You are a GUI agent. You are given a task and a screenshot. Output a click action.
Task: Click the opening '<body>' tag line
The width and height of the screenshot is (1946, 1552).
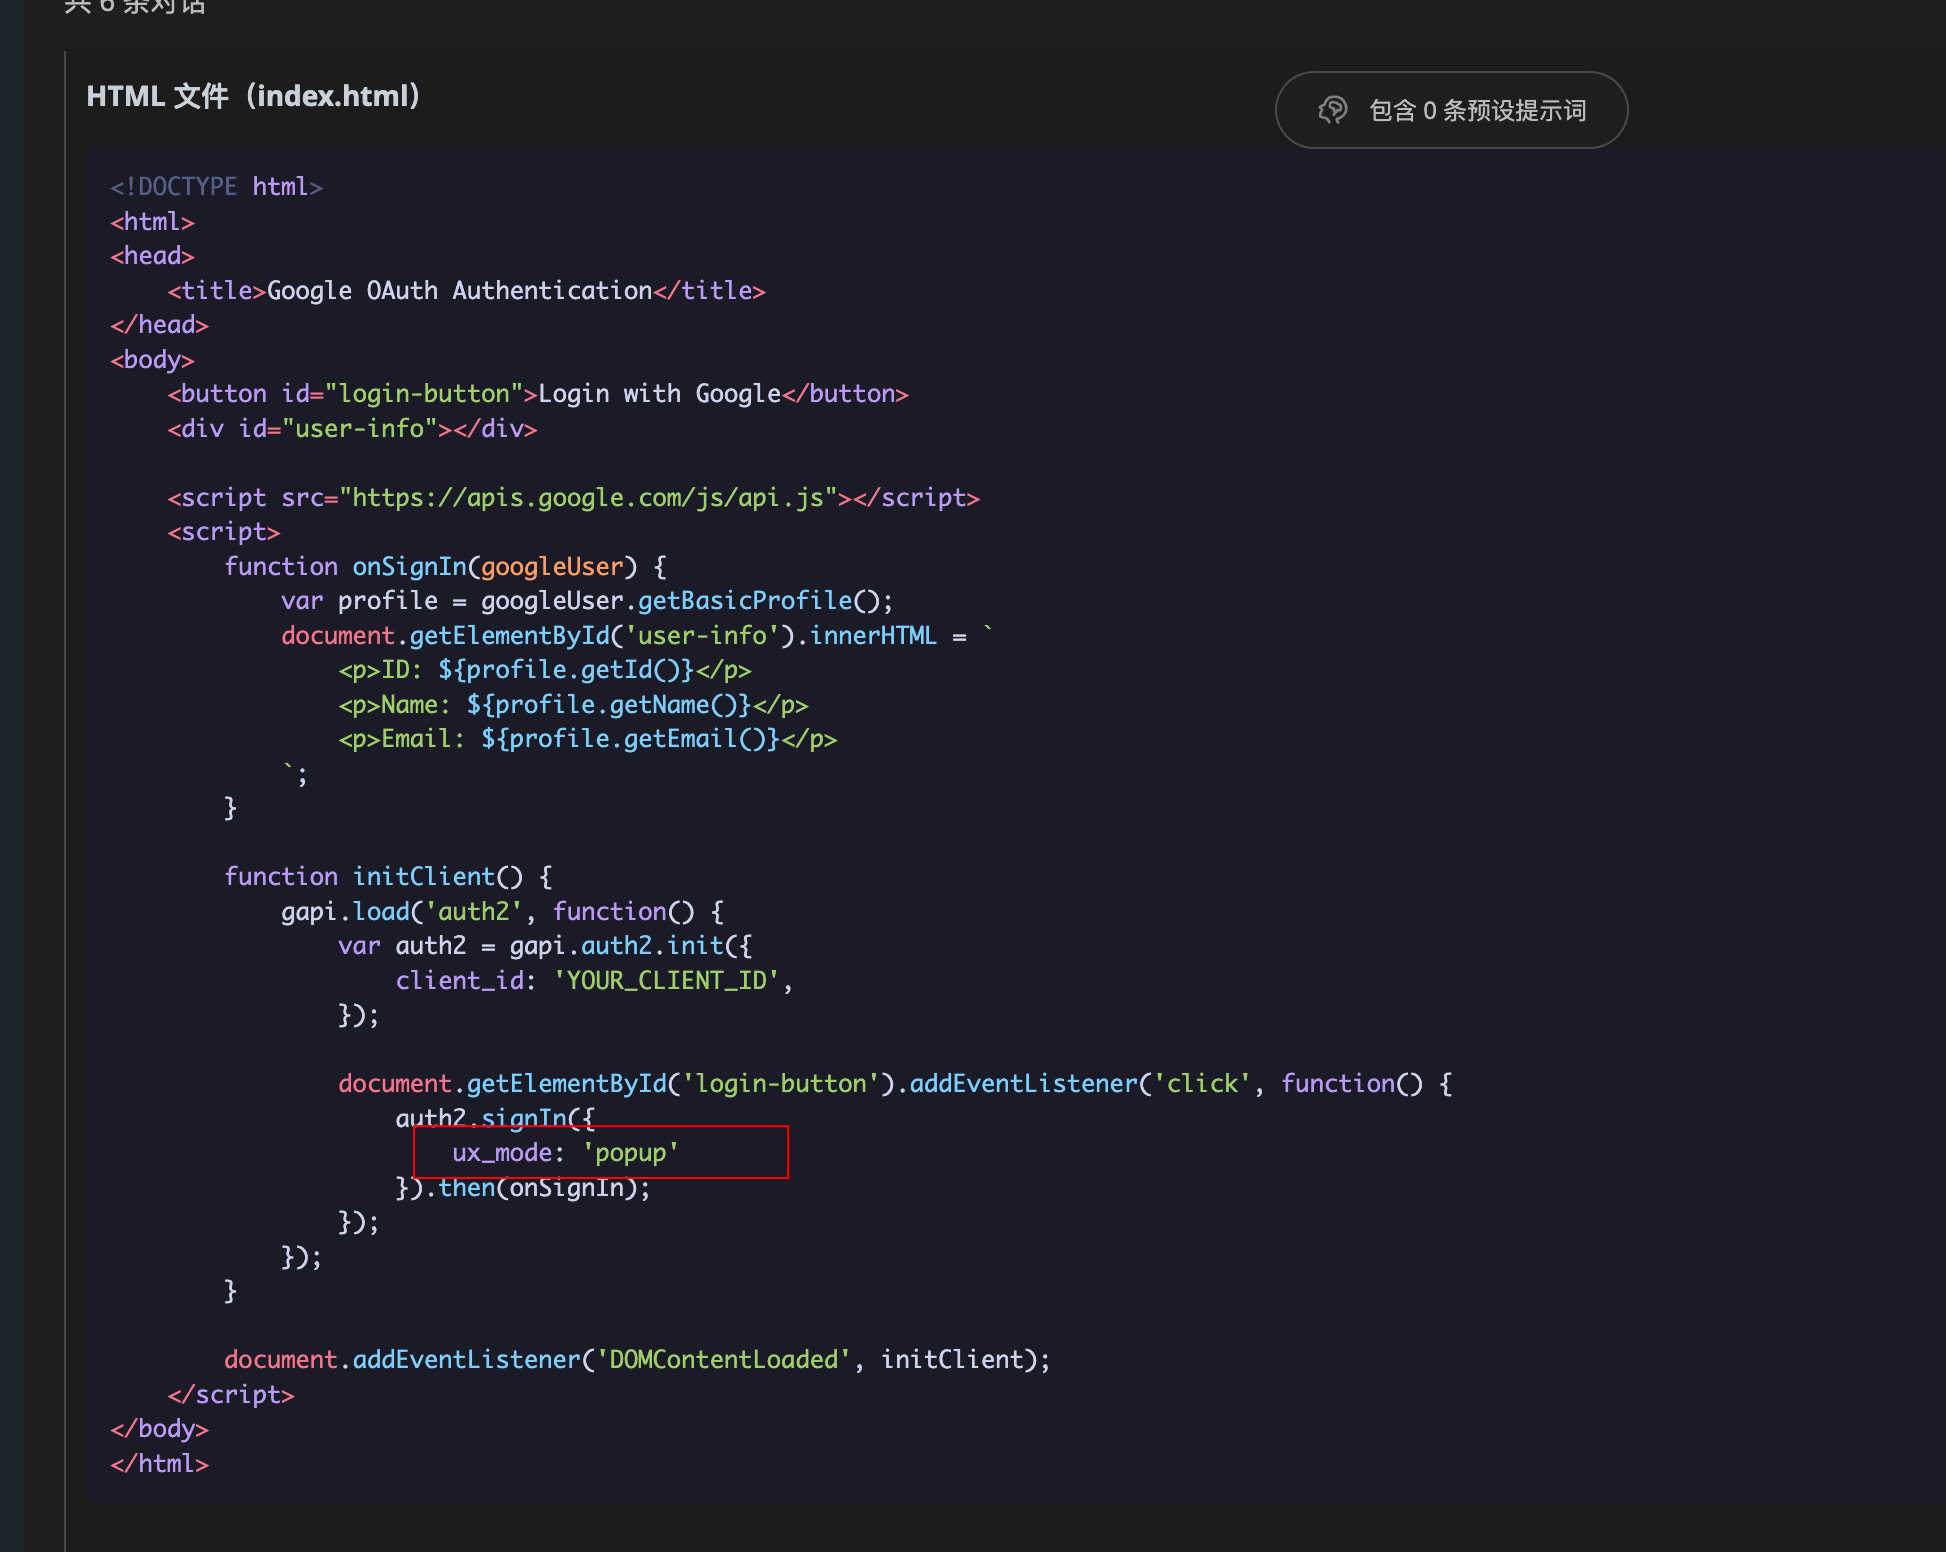pyautogui.click(x=152, y=360)
